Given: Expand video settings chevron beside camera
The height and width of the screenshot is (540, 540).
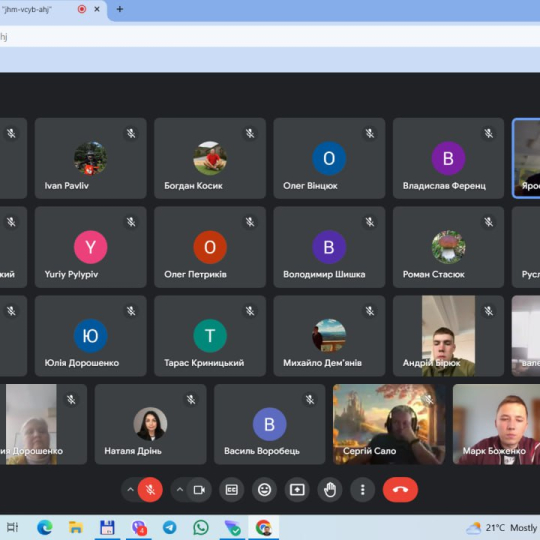Looking at the screenshot, I should pyautogui.click(x=179, y=489).
